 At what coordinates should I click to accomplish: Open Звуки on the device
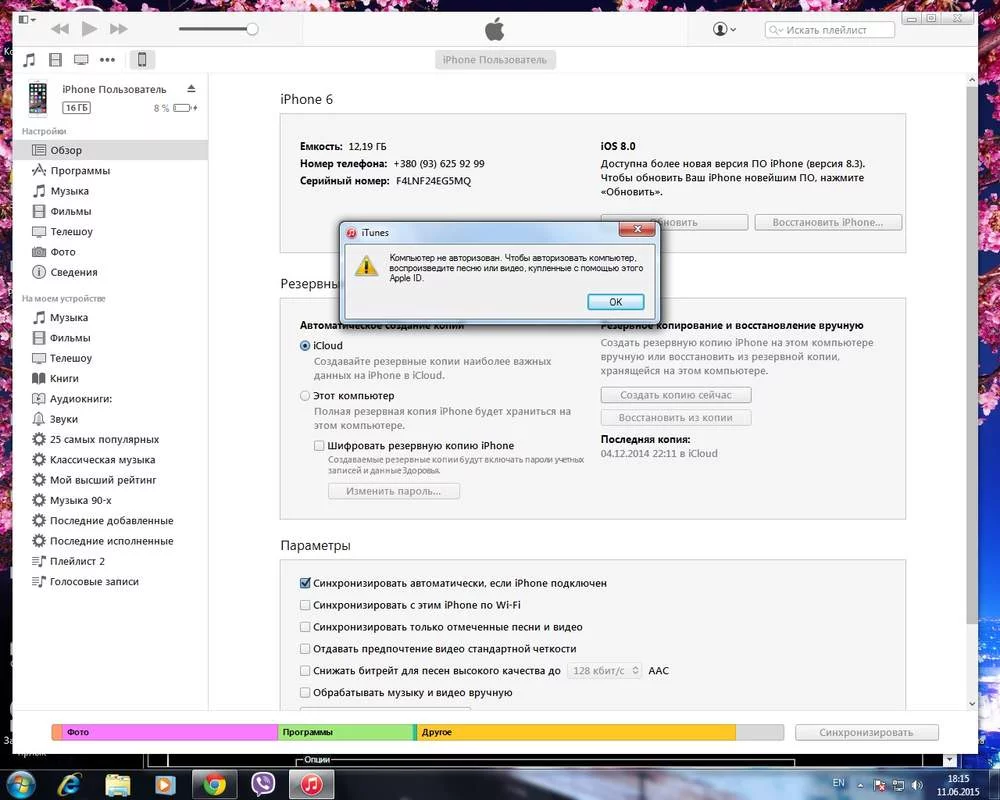110,419
